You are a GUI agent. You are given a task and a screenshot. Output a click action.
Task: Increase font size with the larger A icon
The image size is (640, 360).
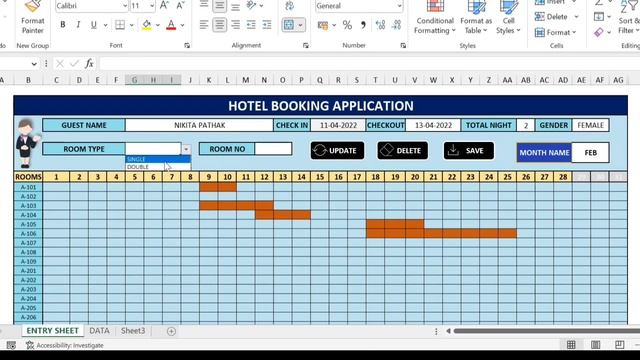tap(164, 6)
